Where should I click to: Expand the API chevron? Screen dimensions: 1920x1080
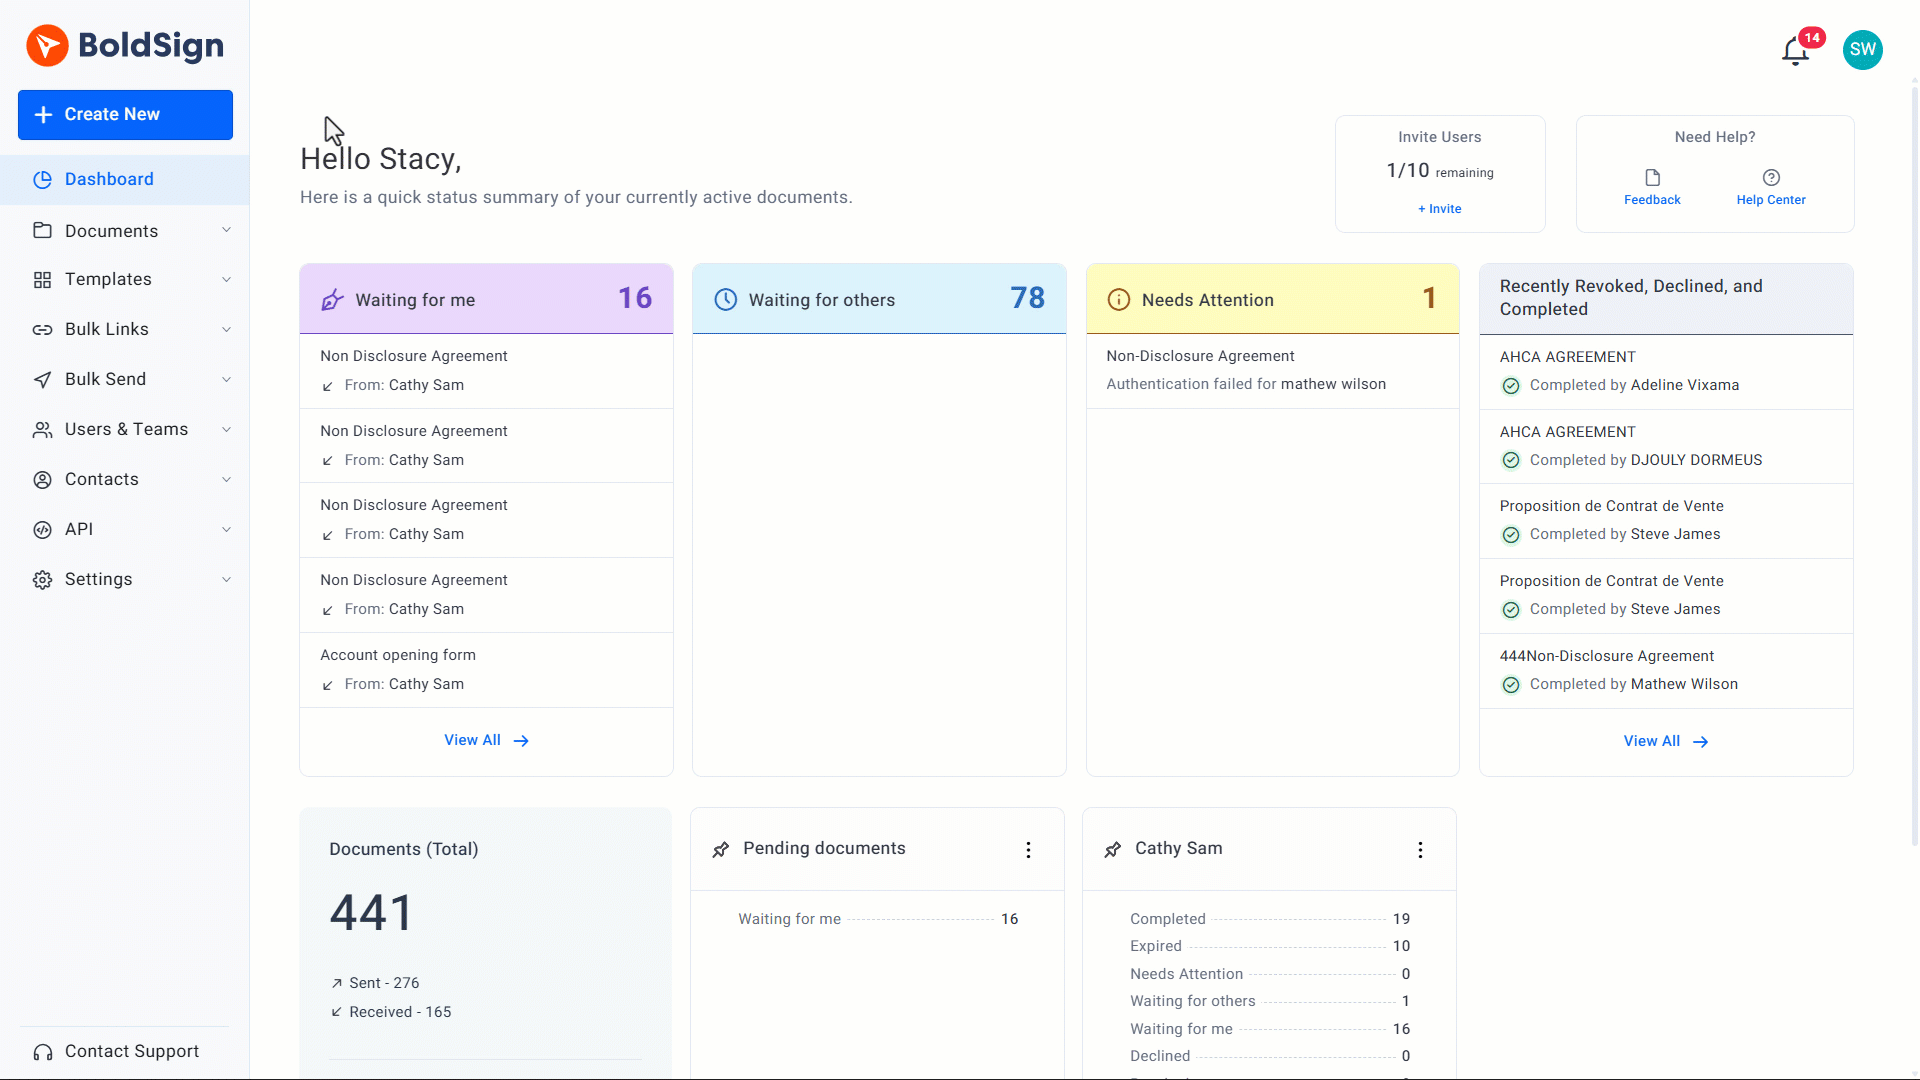227,530
